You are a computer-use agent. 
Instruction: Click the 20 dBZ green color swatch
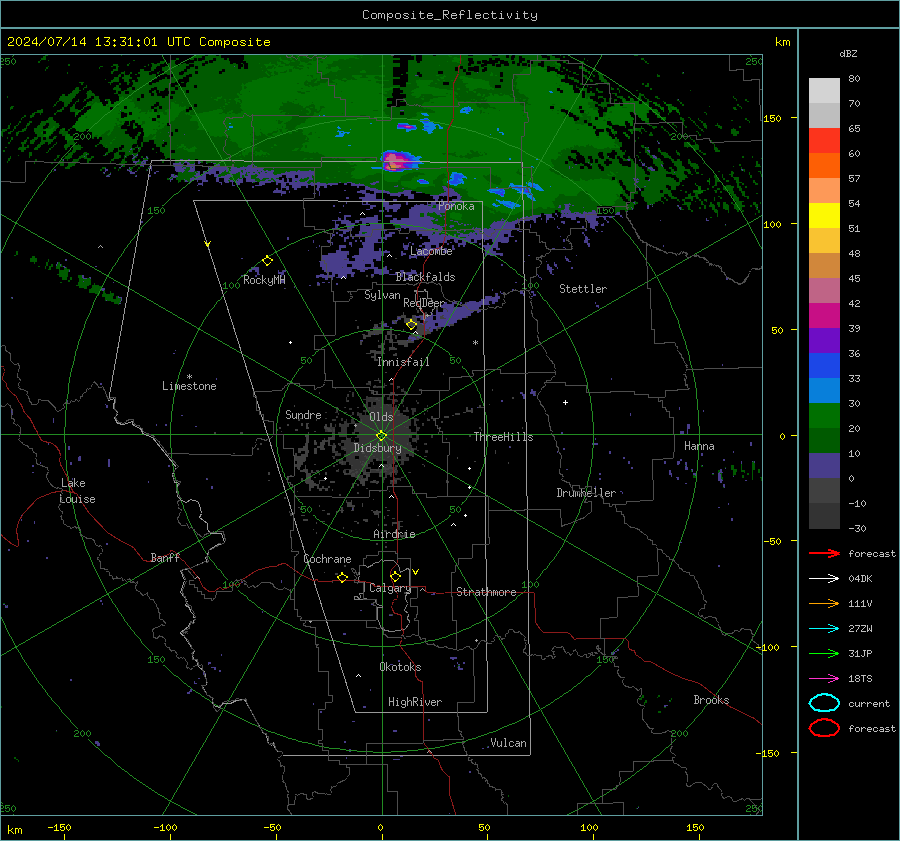pos(824,415)
